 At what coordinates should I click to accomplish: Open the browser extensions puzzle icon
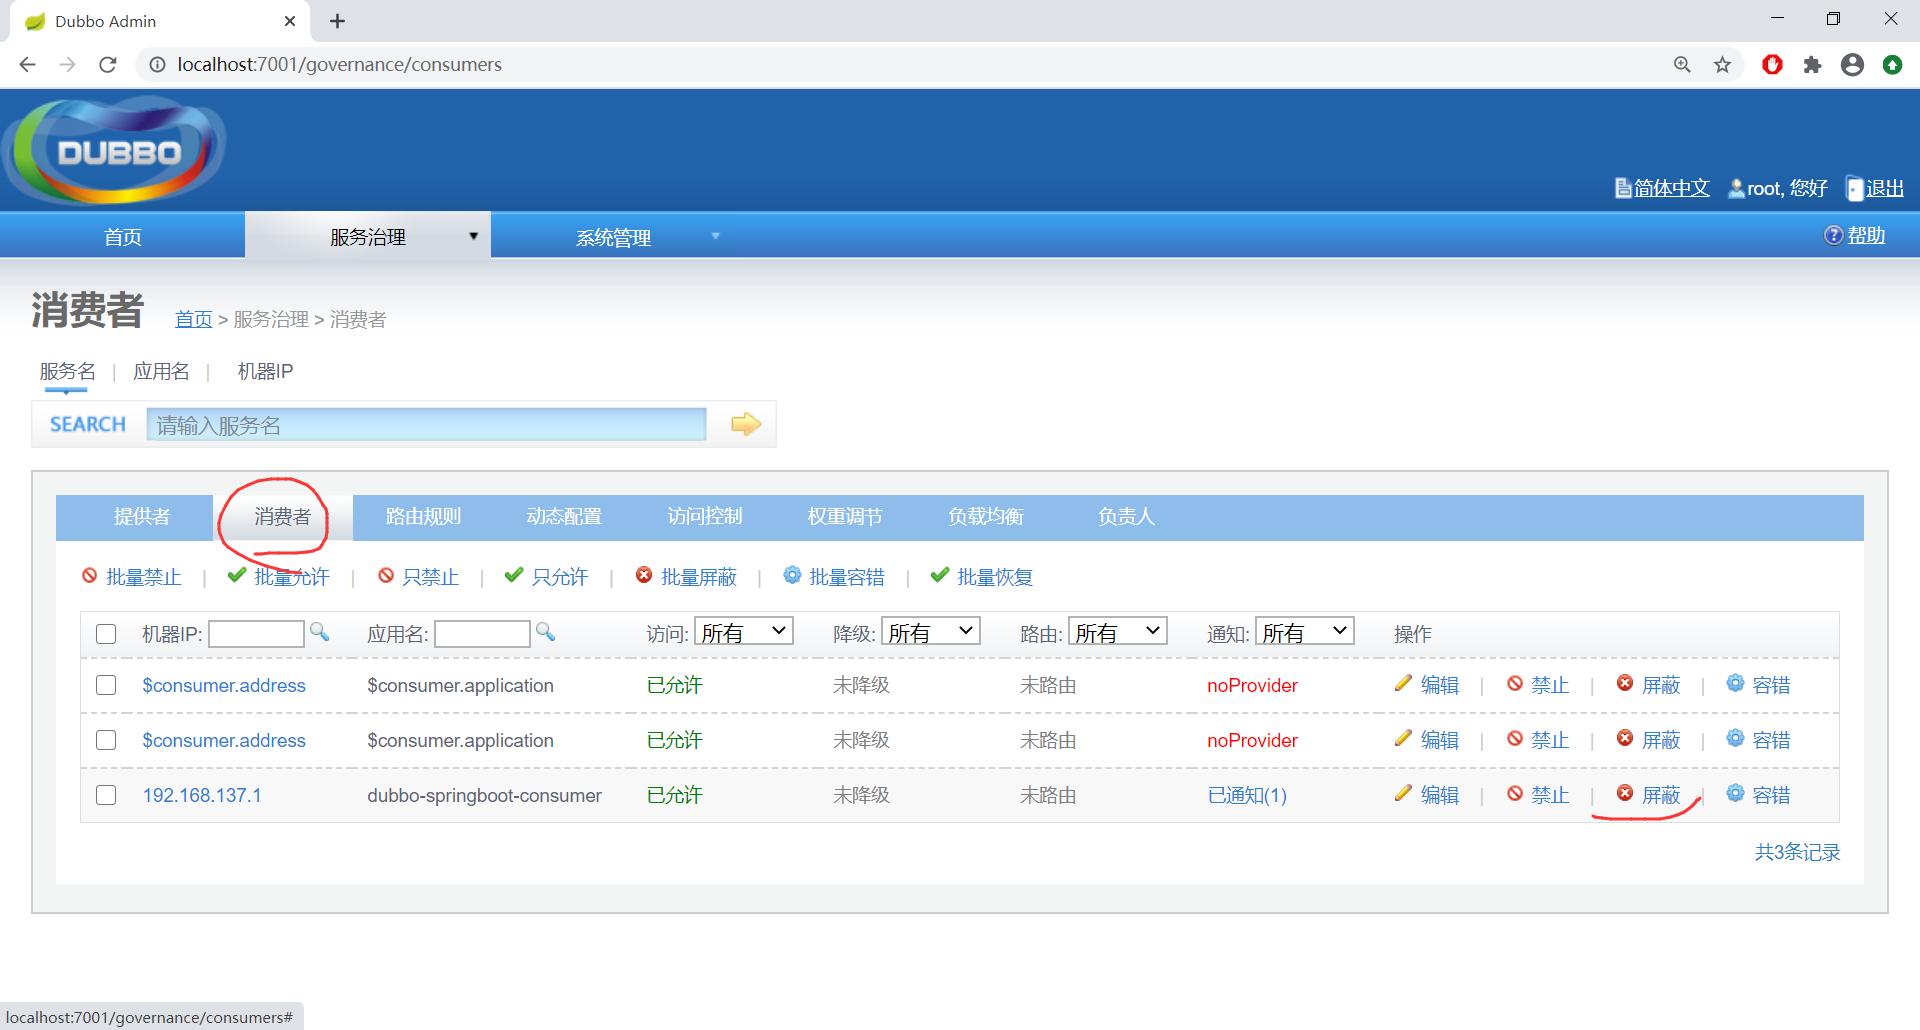click(x=1812, y=65)
